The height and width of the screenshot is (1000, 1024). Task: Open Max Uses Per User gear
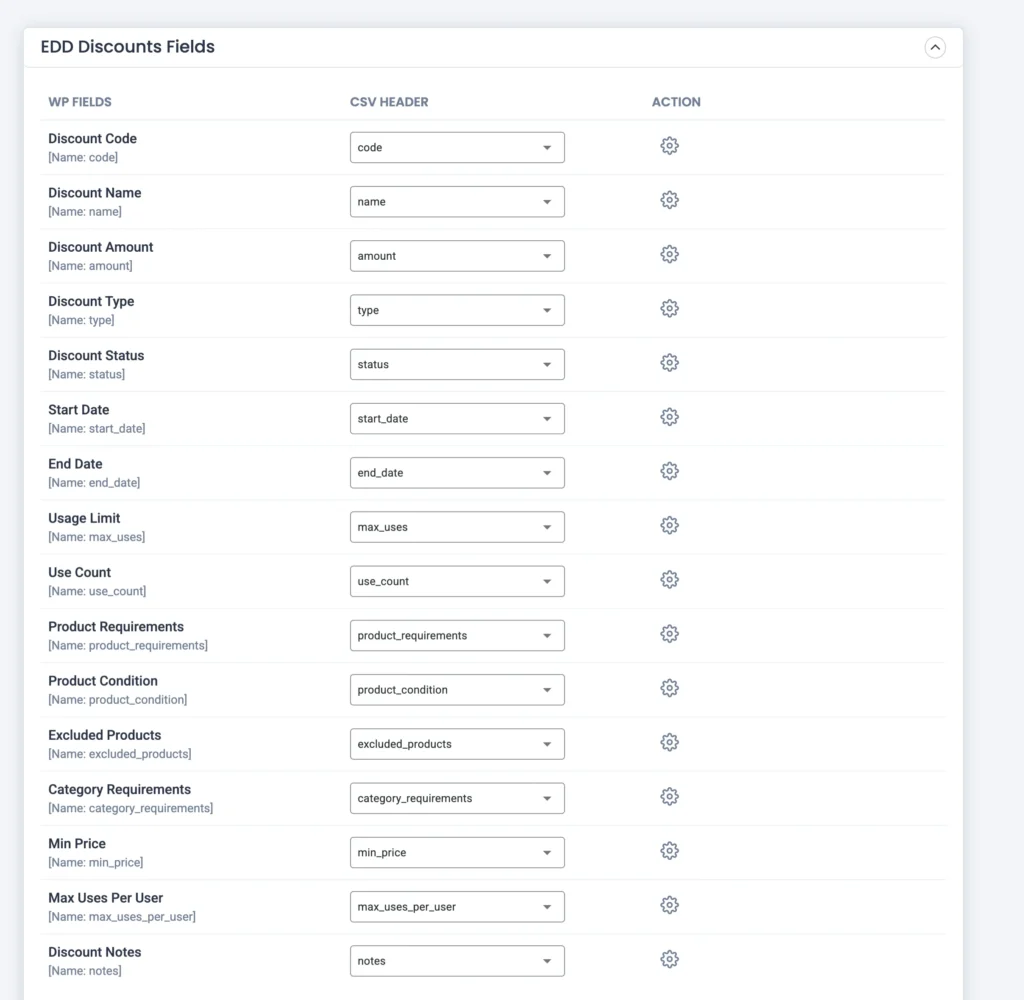pyautogui.click(x=669, y=905)
